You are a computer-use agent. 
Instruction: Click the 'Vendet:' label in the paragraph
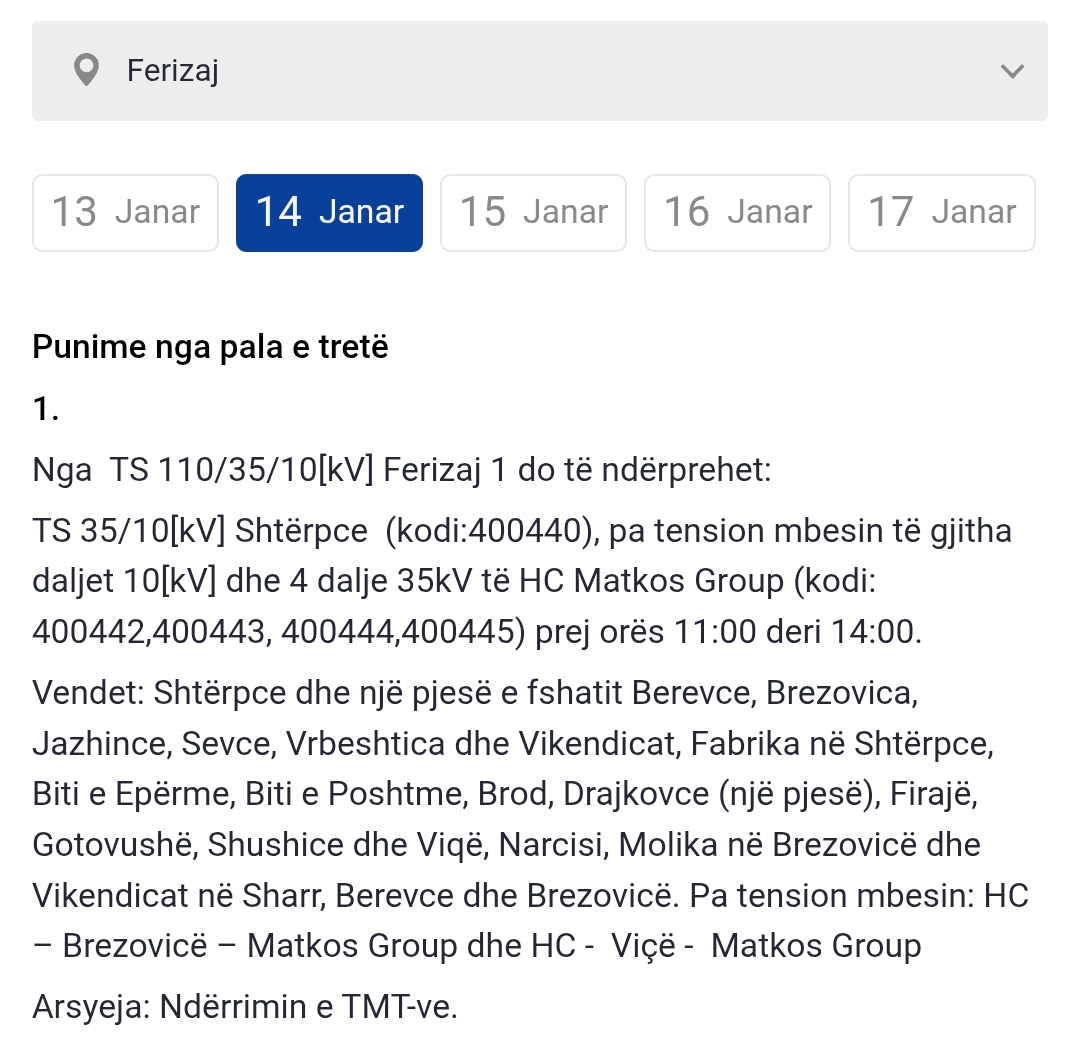[88, 693]
